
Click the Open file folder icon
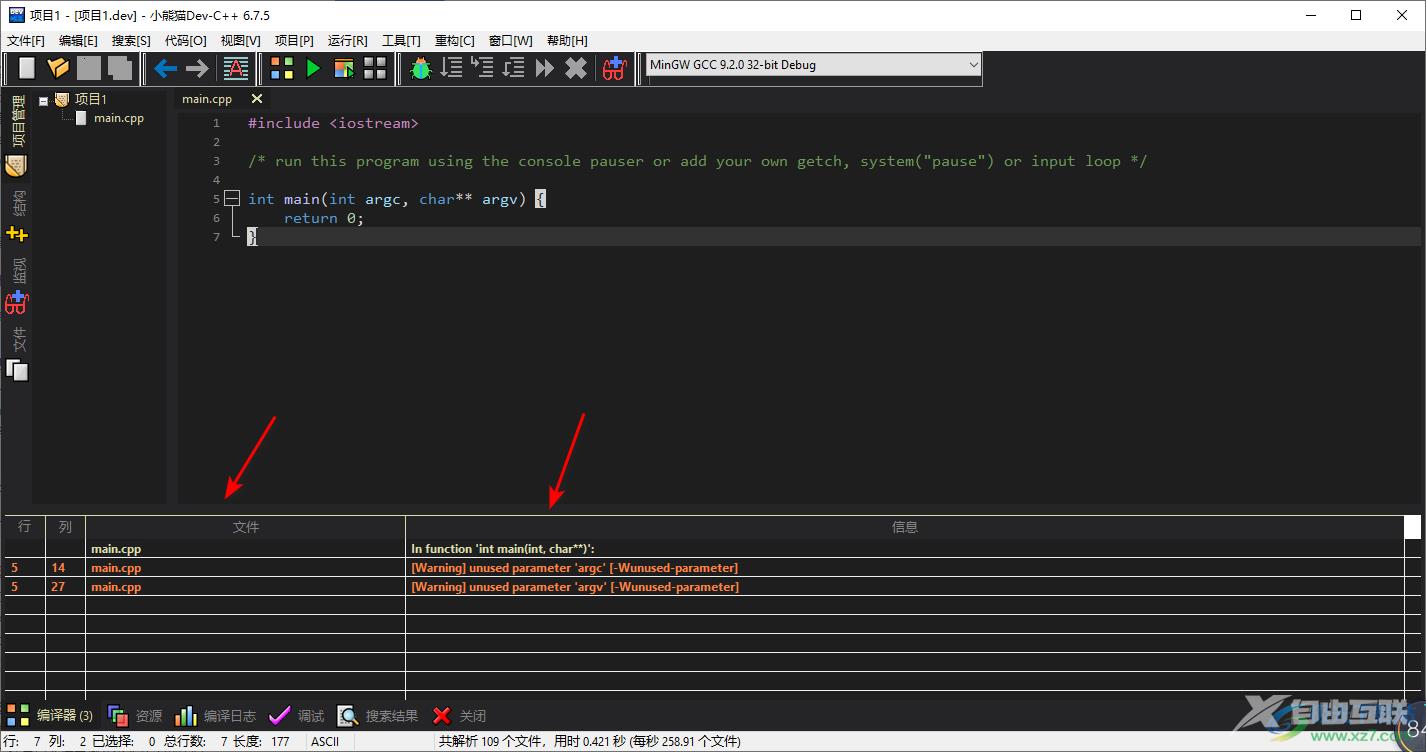click(58, 68)
